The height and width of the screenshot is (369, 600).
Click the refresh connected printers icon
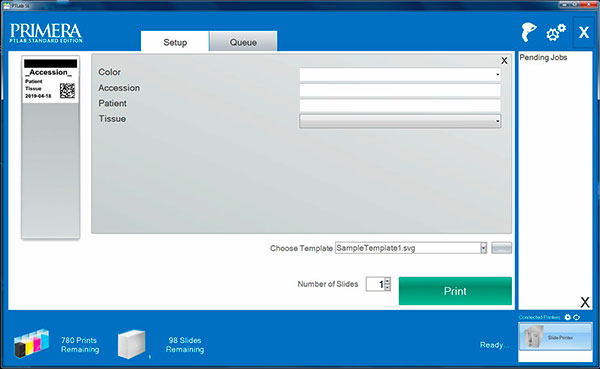(576, 317)
